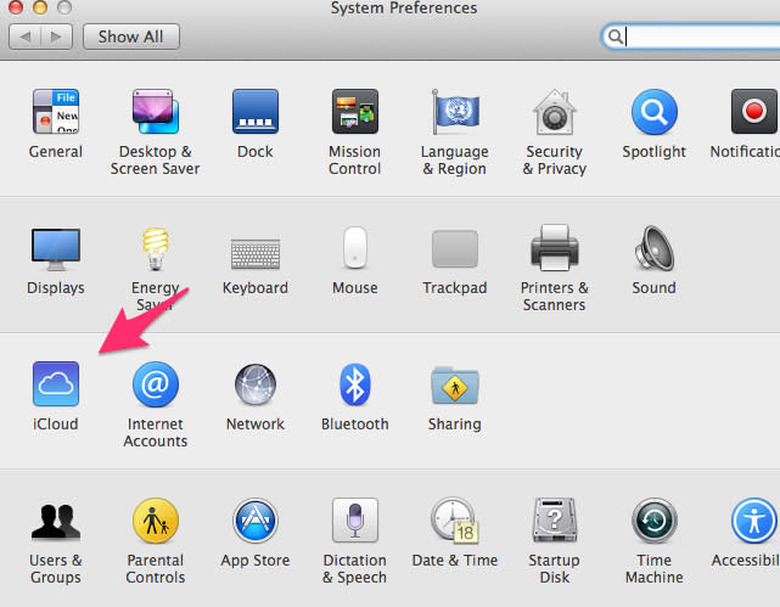Open Dictation & Speech microphone icon
780x607 pixels.
coord(355,520)
